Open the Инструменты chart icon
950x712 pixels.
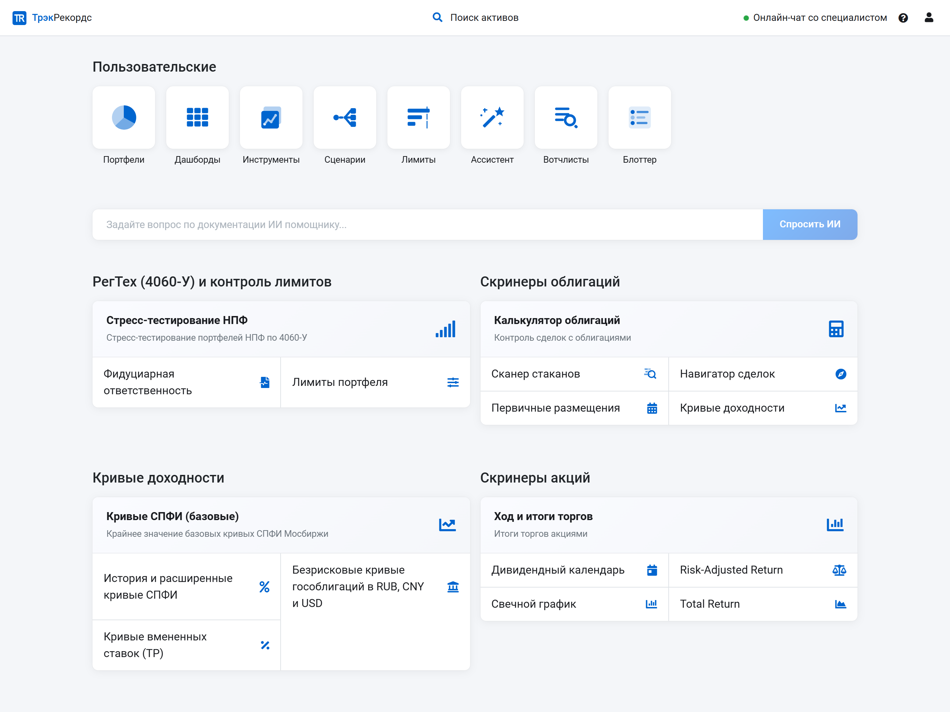tap(271, 118)
